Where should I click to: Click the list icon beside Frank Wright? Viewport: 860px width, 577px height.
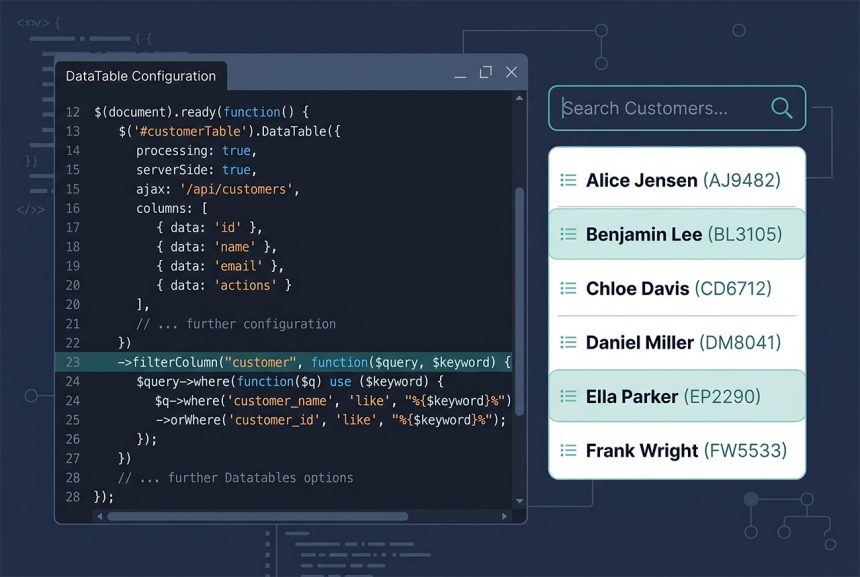click(x=568, y=450)
